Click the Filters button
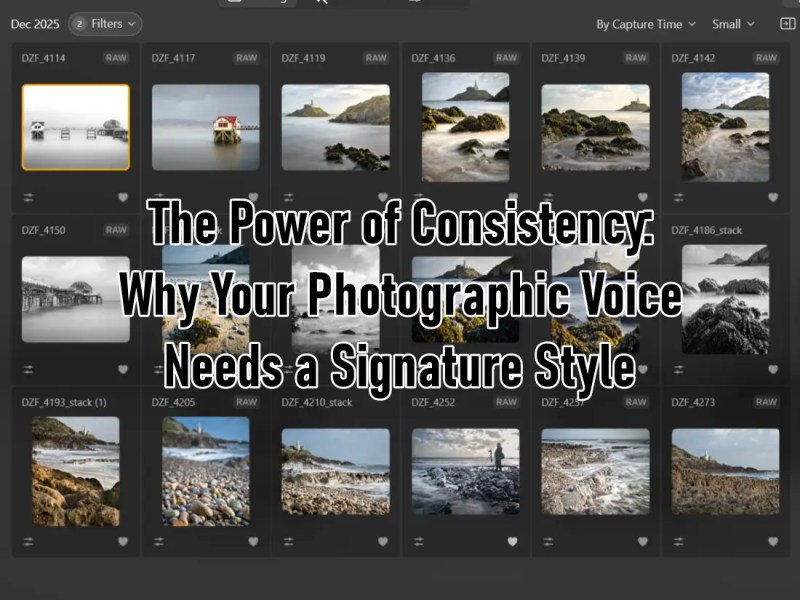 click(x=105, y=24)
